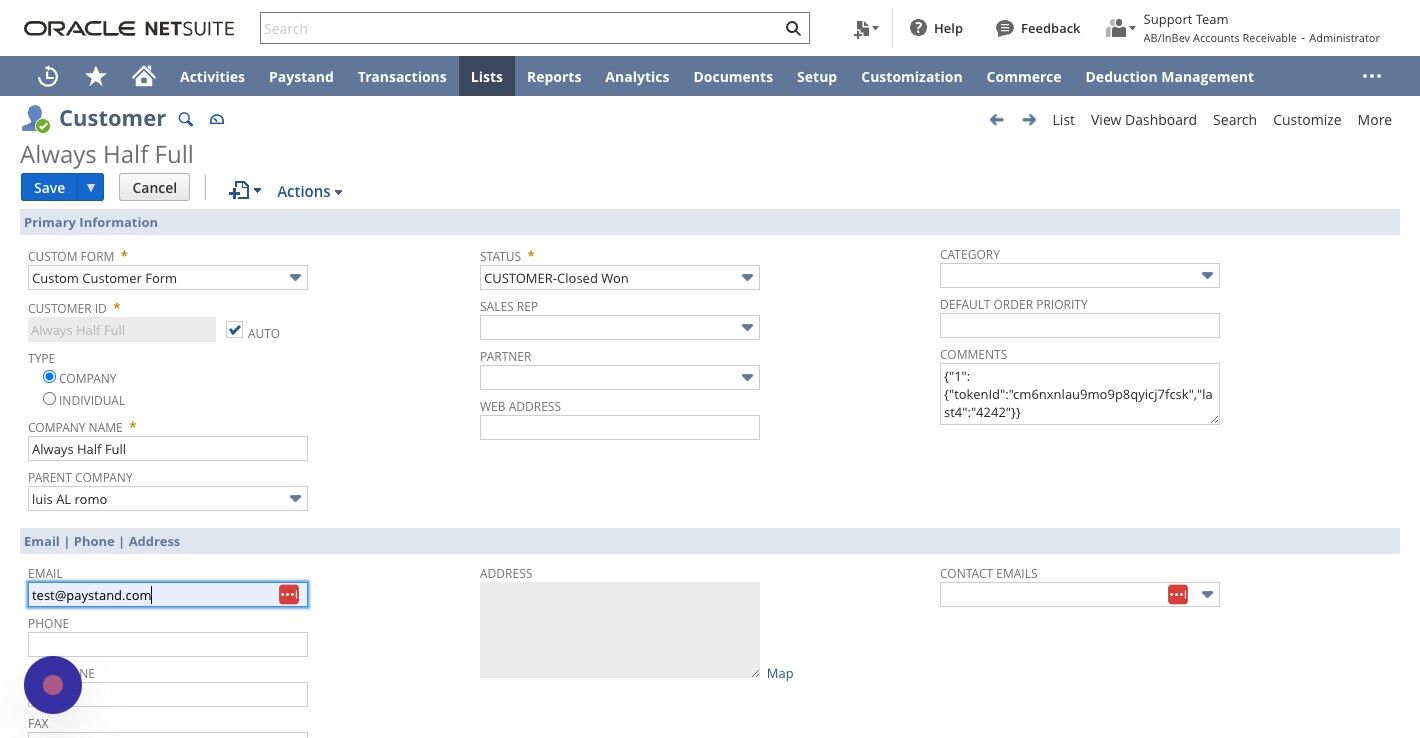
Task: Click the Comments text area
Action: tap(1080, 394)
